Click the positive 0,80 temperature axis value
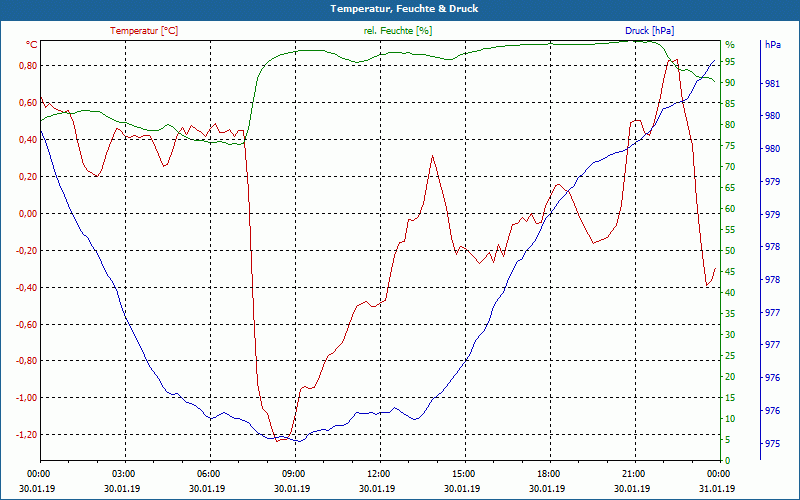This screenshot has width=800, height=500. tap(29, 65)
